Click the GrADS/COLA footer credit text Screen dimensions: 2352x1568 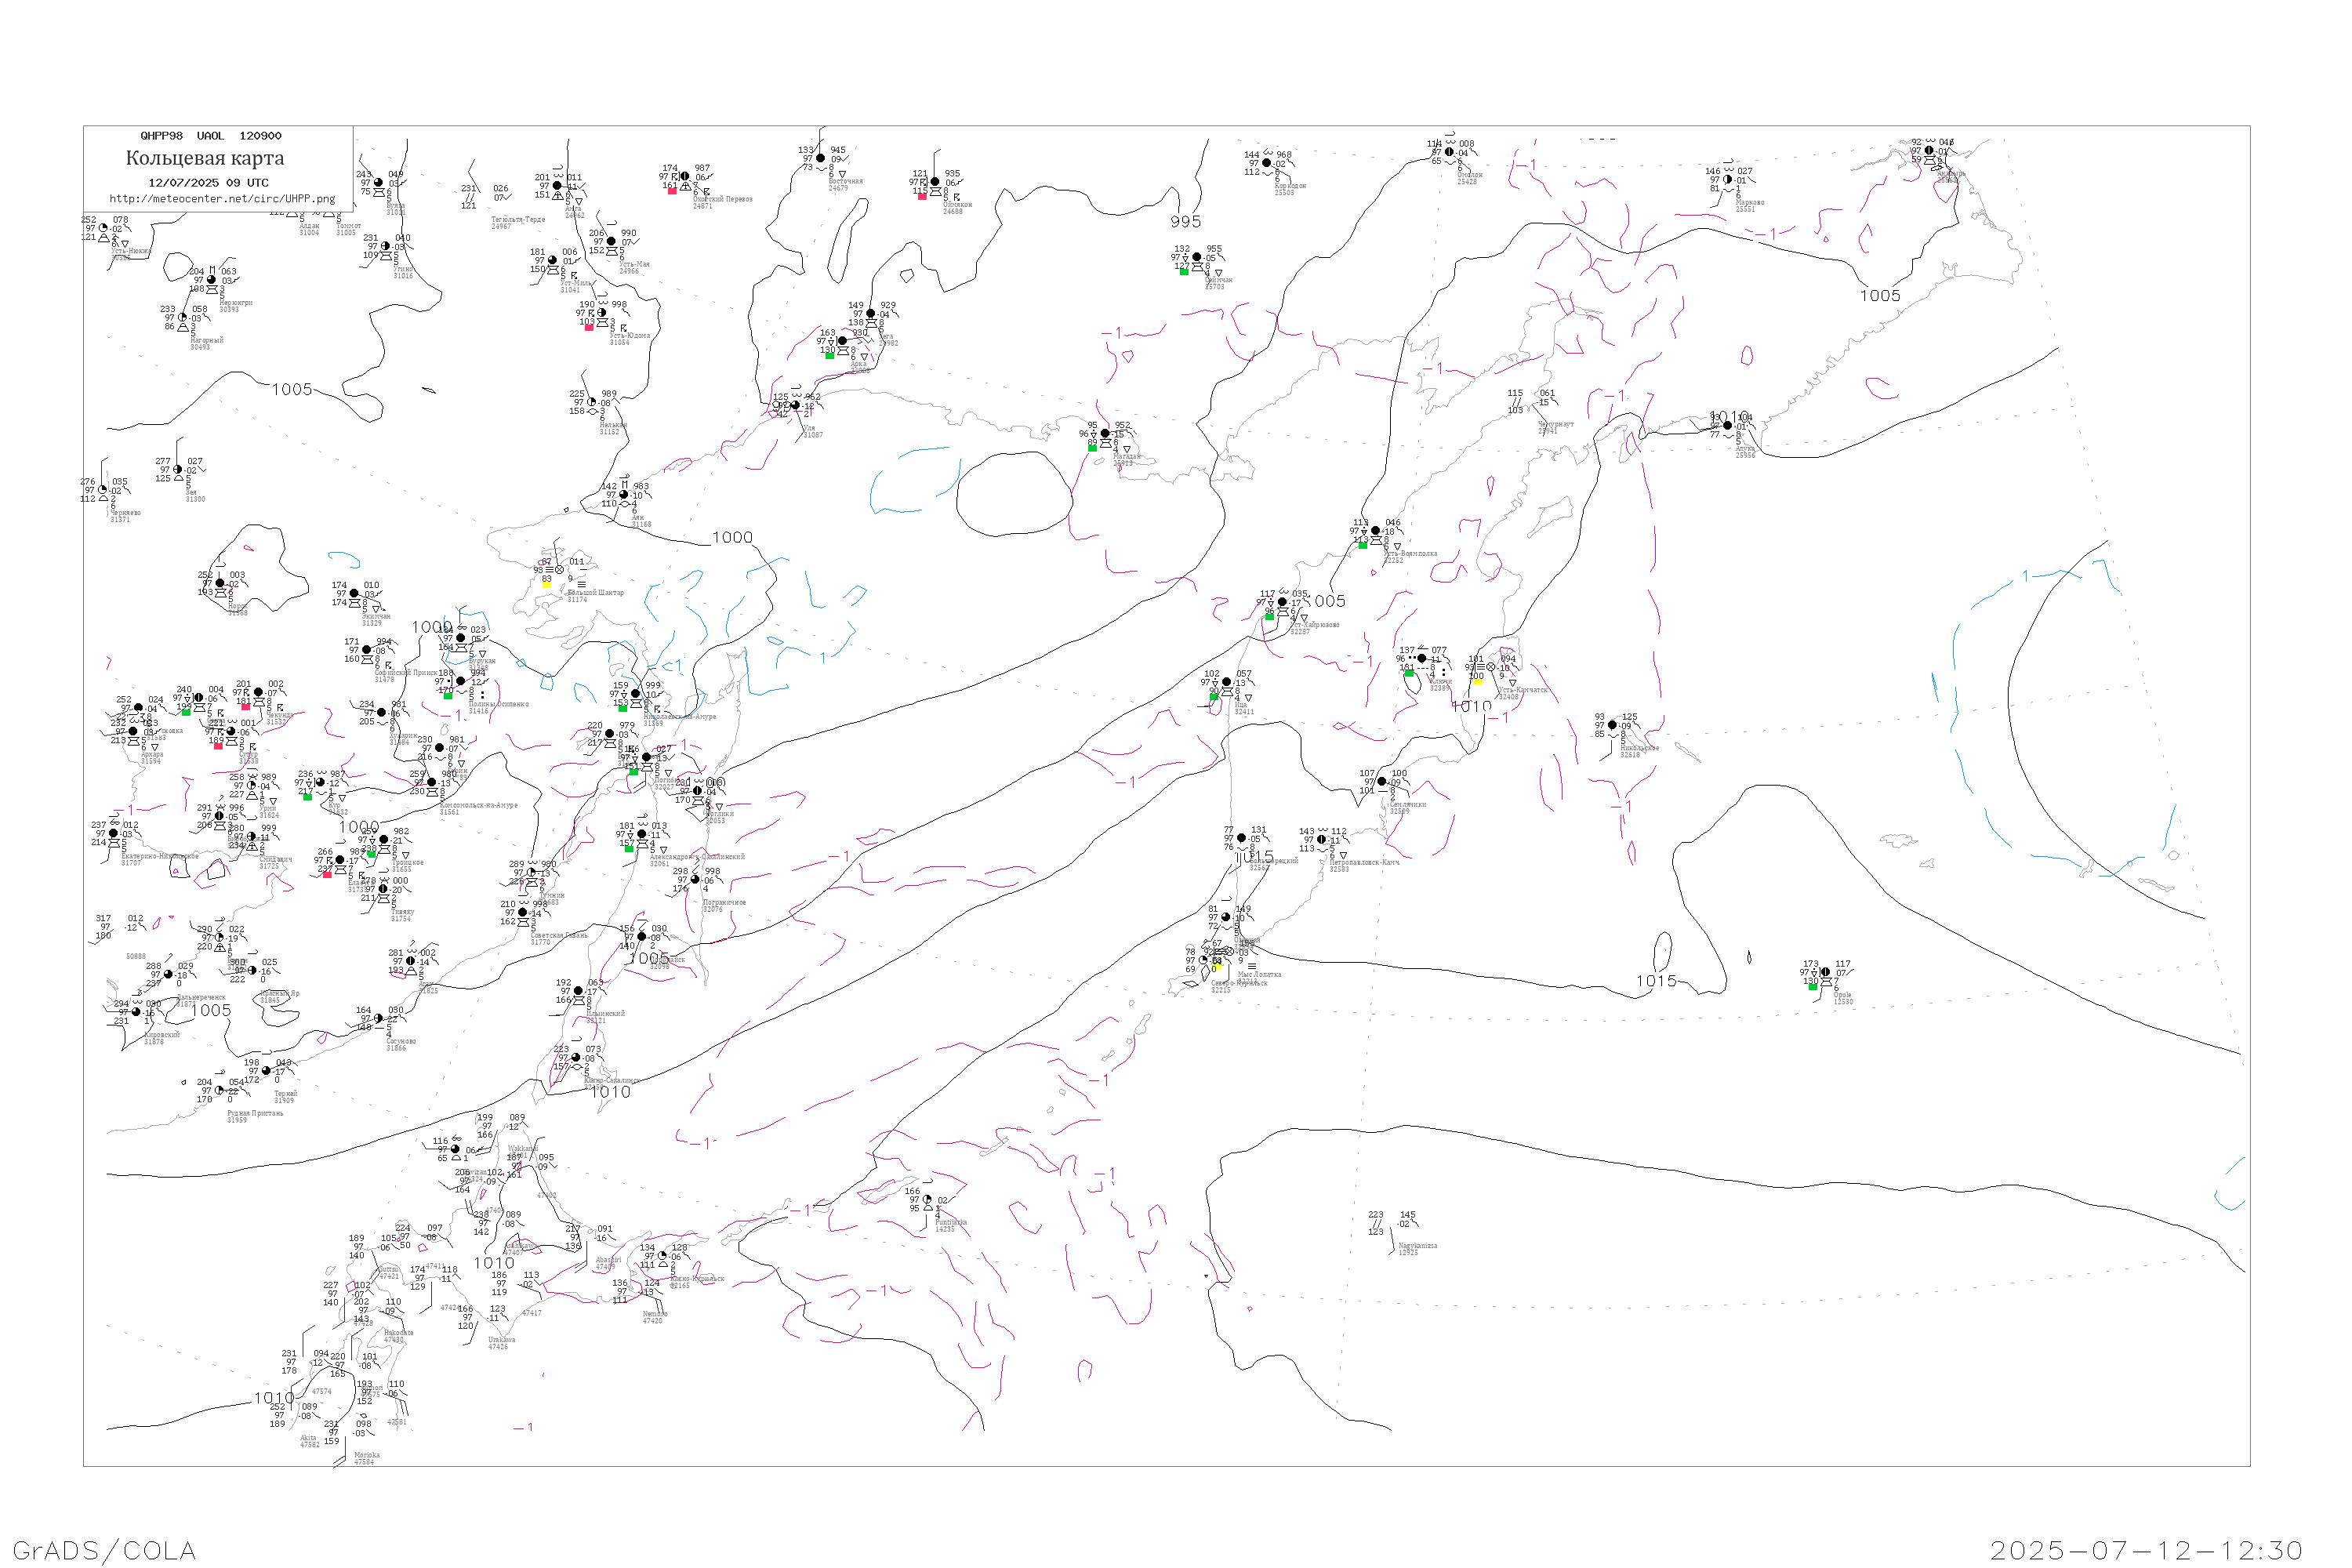pos(104,1550)
